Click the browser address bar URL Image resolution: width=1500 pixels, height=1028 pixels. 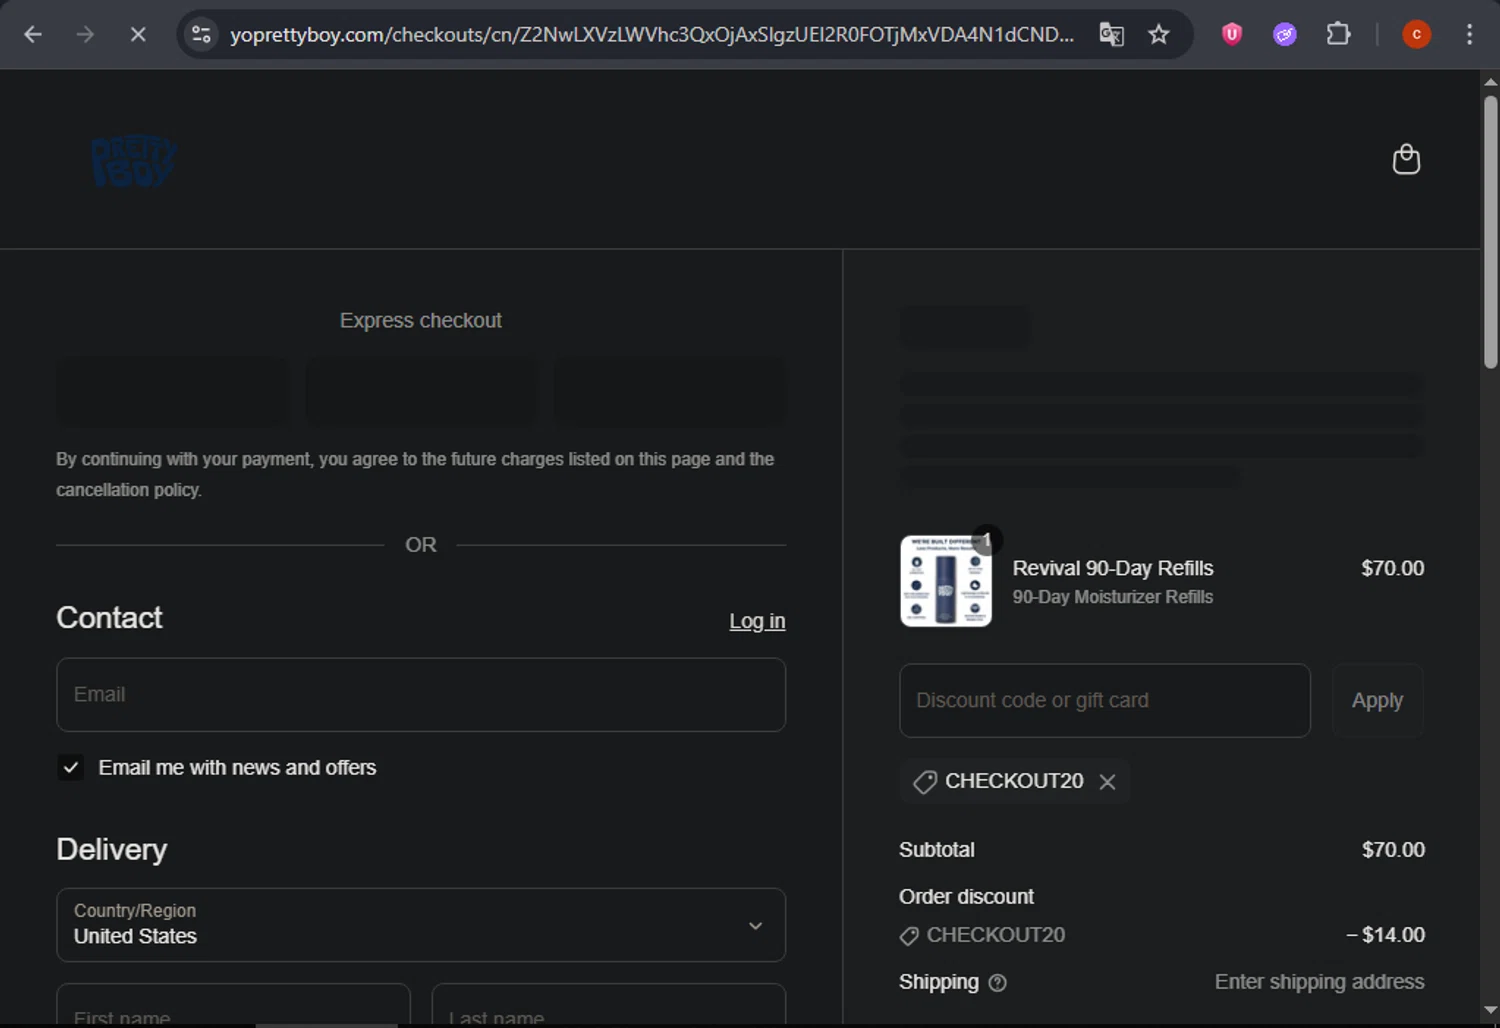pyautogui.click(x=652, y=35)
